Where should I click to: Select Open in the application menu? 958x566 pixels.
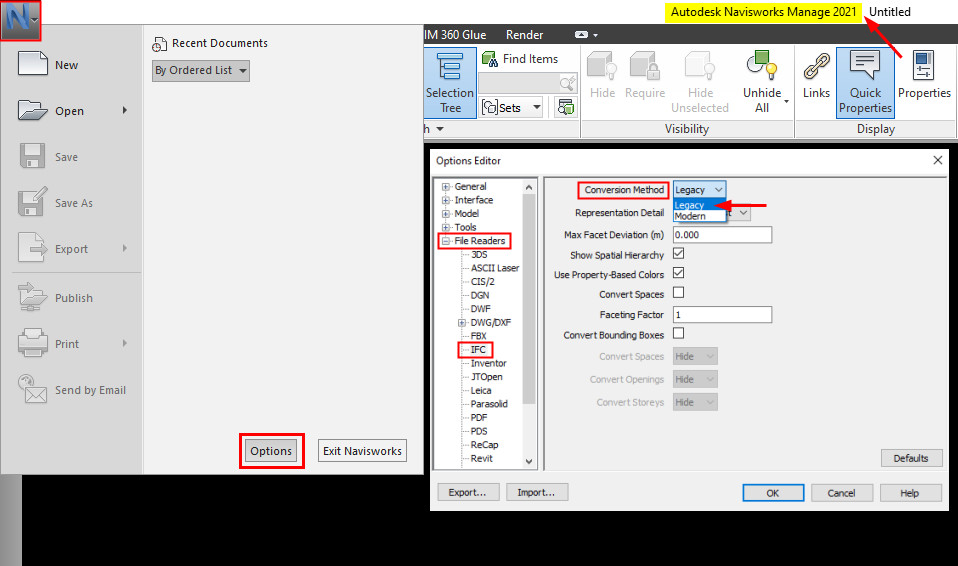pos(71,111)
